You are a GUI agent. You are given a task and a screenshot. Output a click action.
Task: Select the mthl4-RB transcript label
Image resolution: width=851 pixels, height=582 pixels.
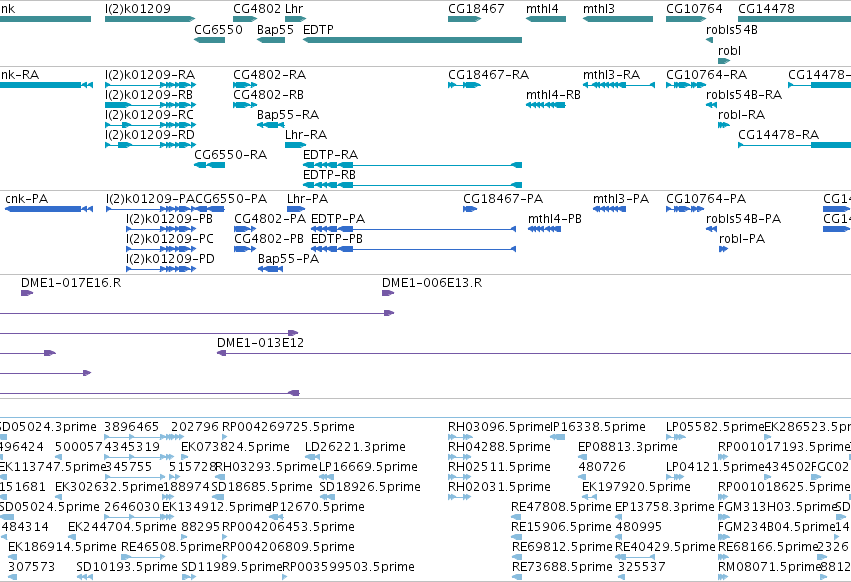(553, 94)
